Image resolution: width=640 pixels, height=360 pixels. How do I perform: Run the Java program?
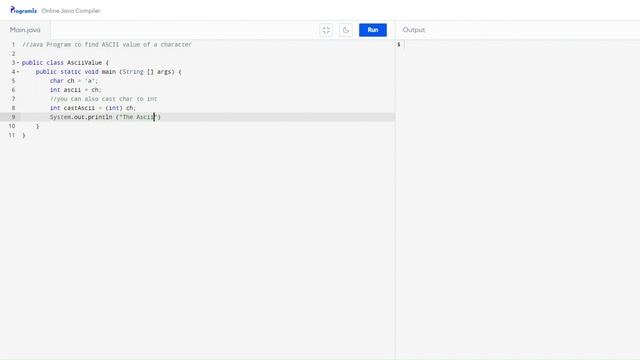(x=373, y=30)
